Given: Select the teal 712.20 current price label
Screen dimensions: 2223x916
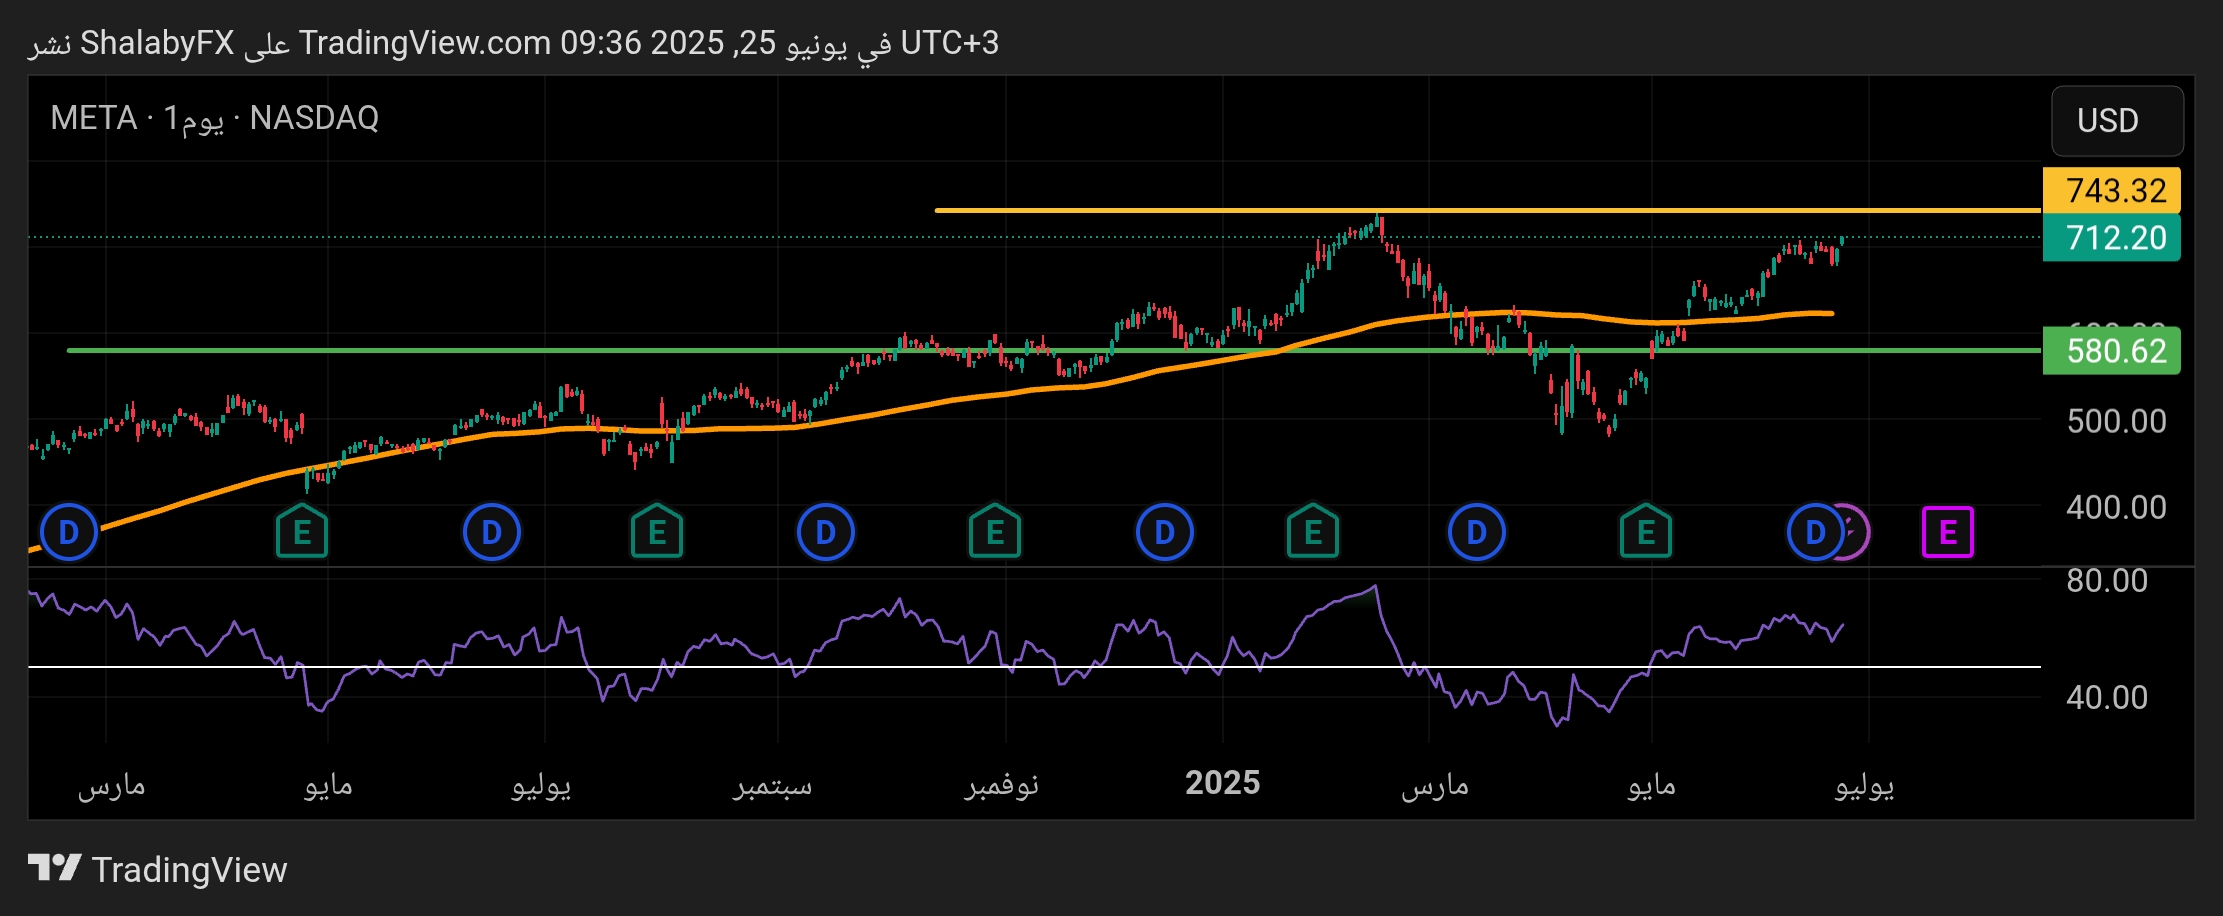Looking at the screenshot, I should tap(2111, 238).
